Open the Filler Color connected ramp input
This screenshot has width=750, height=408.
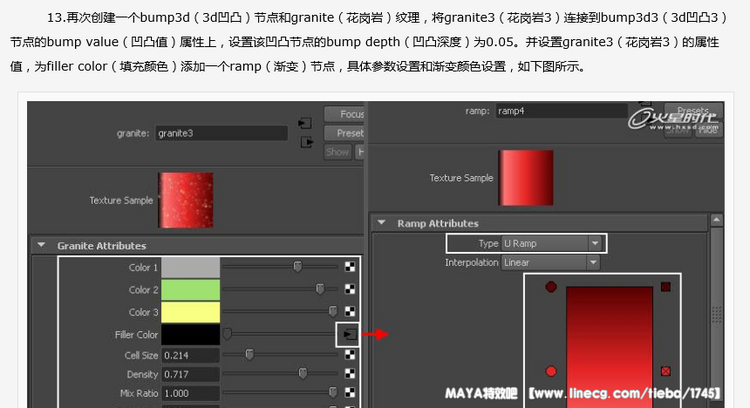coord(348,334)
